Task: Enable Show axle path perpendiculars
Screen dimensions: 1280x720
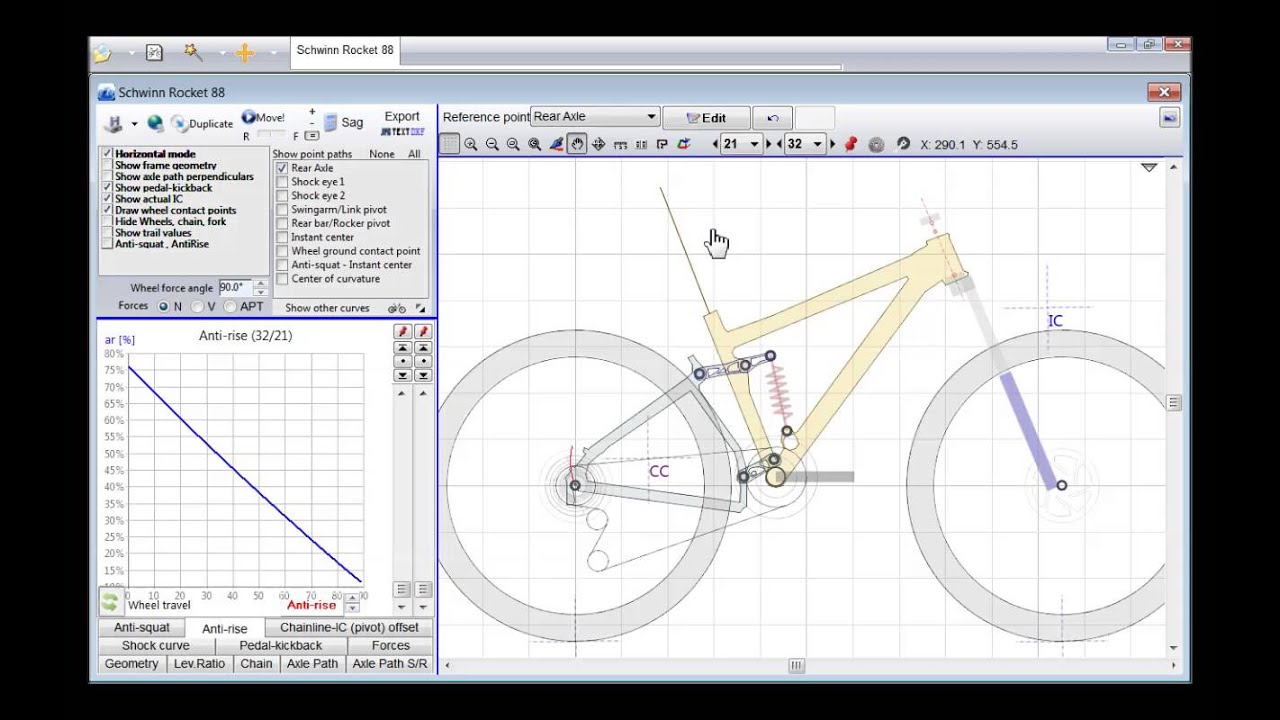Action: (x=108, y=176)
